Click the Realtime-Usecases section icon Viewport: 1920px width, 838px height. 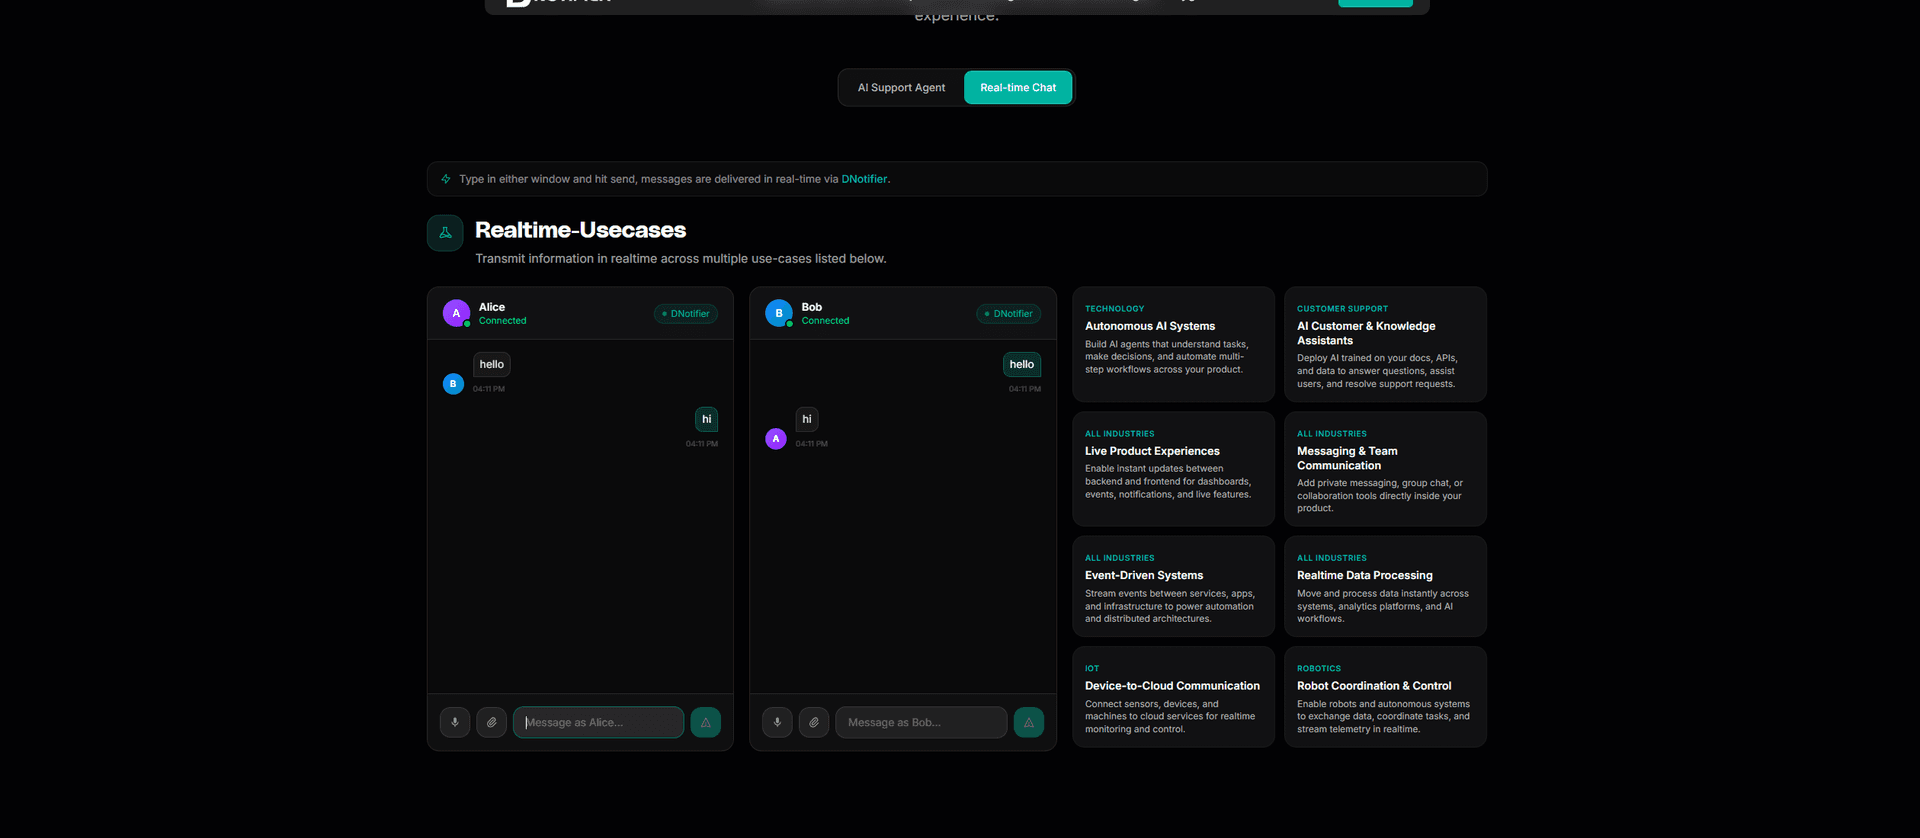(445, 233)
